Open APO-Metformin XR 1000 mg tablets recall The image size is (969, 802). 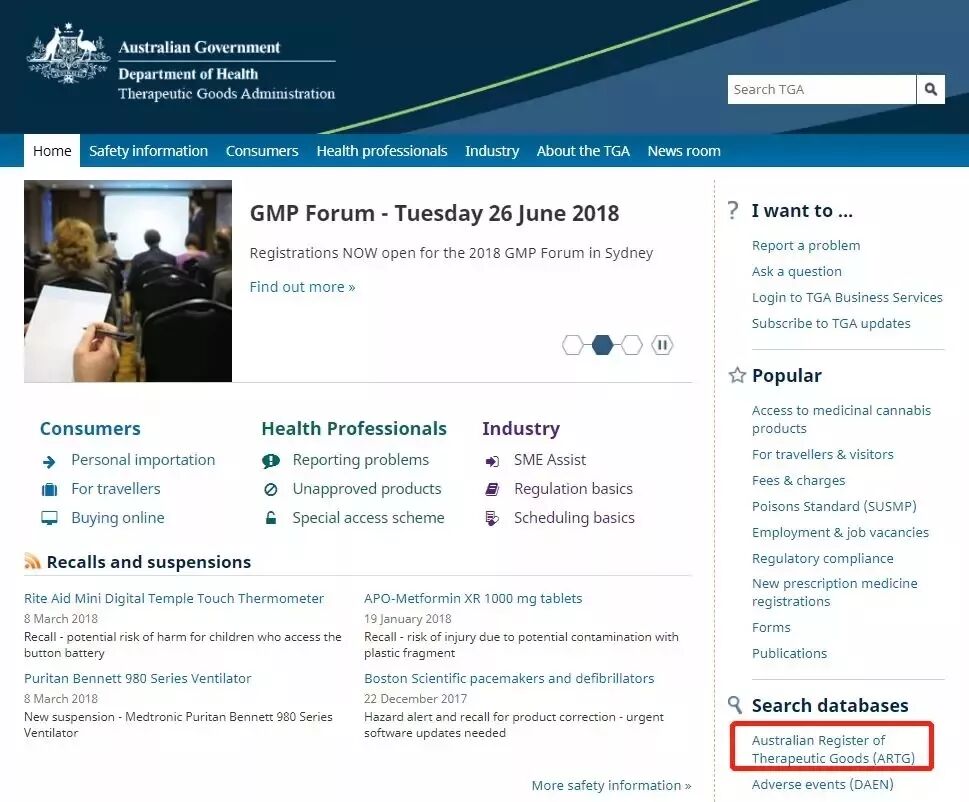tap(473, 598)
